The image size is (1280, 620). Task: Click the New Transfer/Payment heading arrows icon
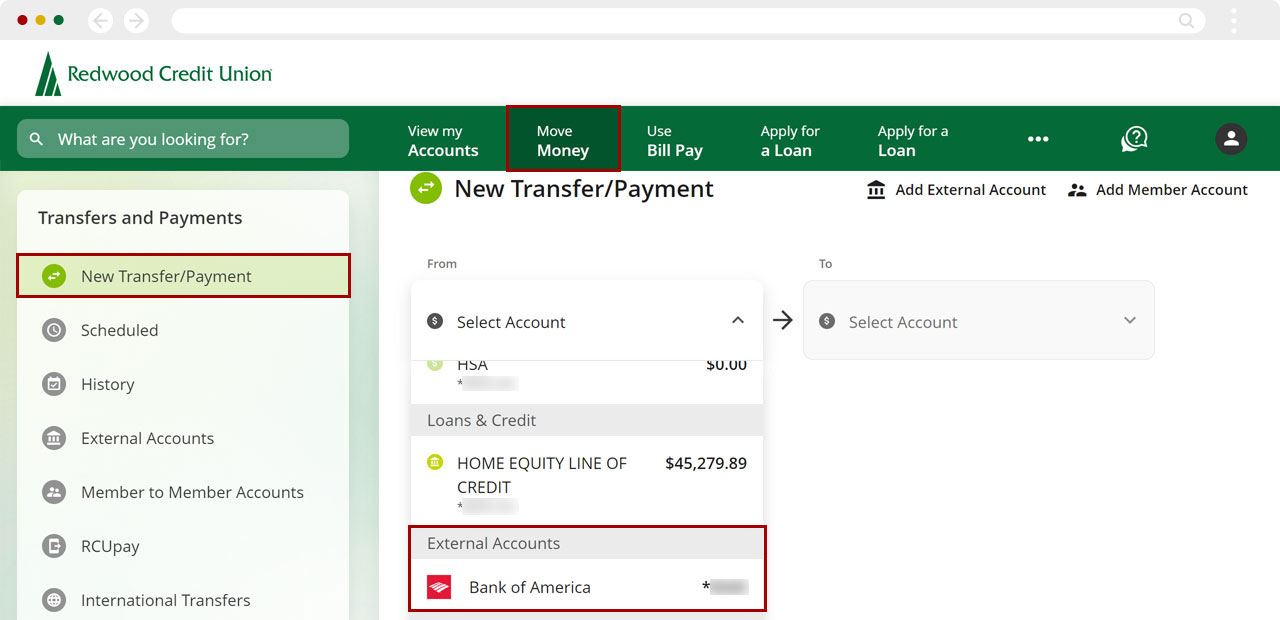point(426,188)
